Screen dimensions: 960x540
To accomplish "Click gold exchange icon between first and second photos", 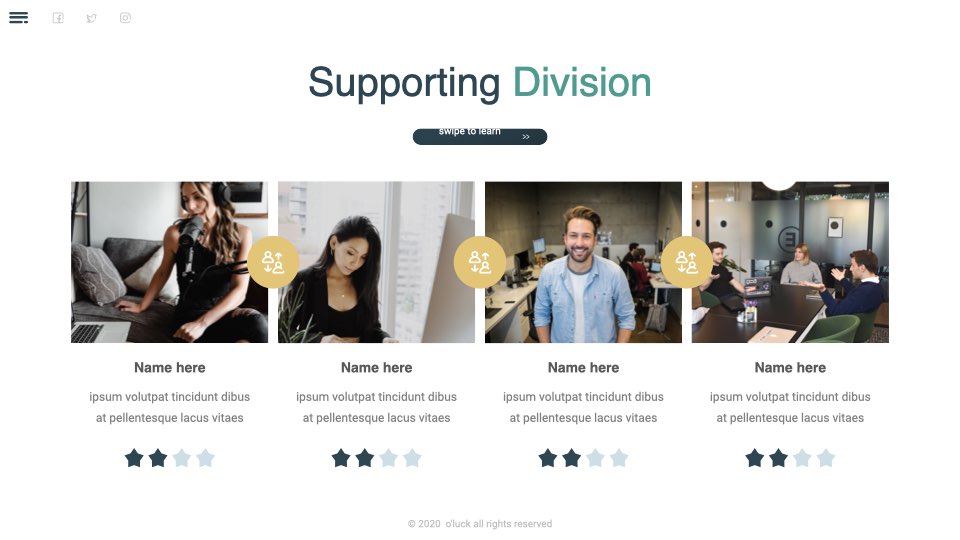I will 273,262.
